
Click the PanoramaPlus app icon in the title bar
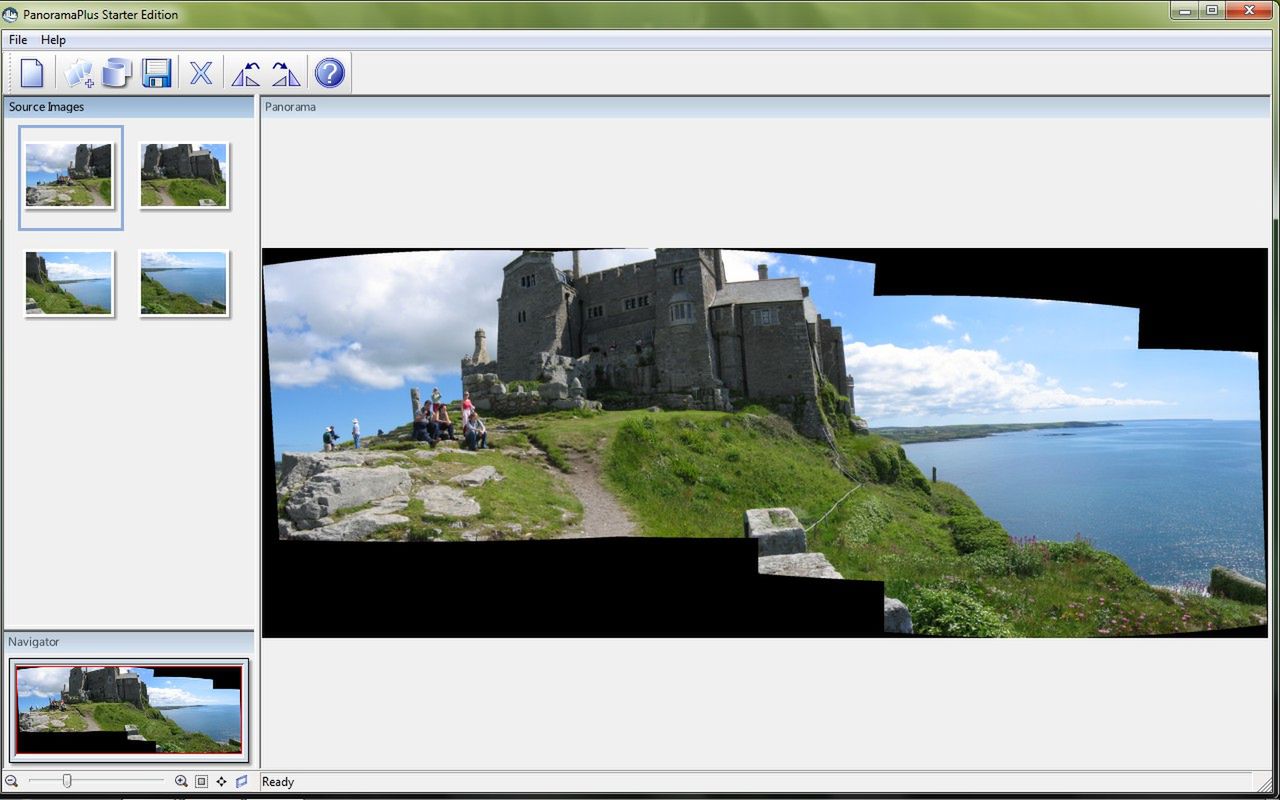11,14
